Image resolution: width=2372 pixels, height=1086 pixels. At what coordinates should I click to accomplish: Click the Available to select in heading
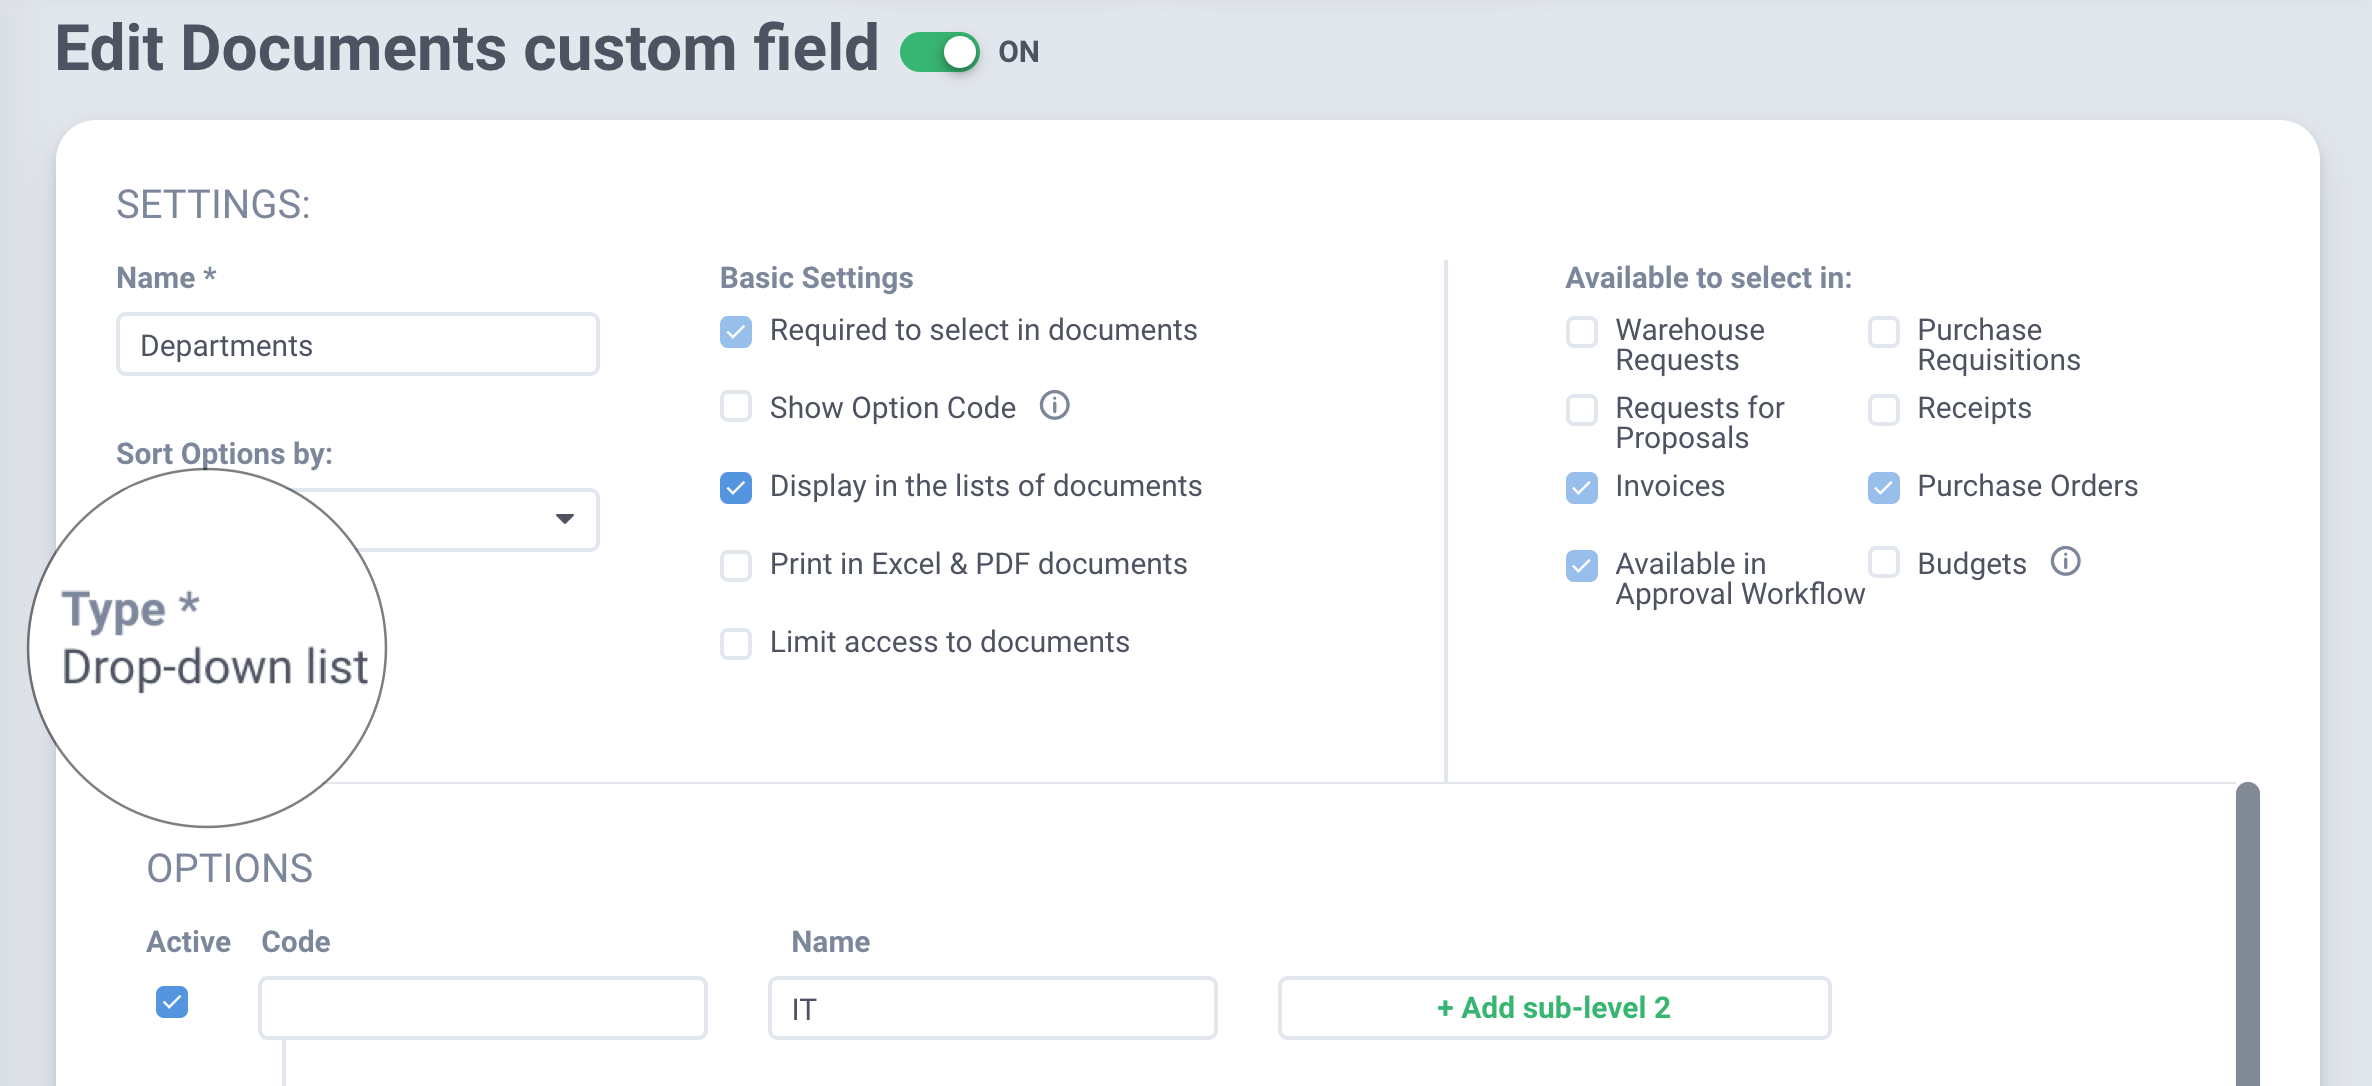pyautogui.click(x=1709, y=278)
